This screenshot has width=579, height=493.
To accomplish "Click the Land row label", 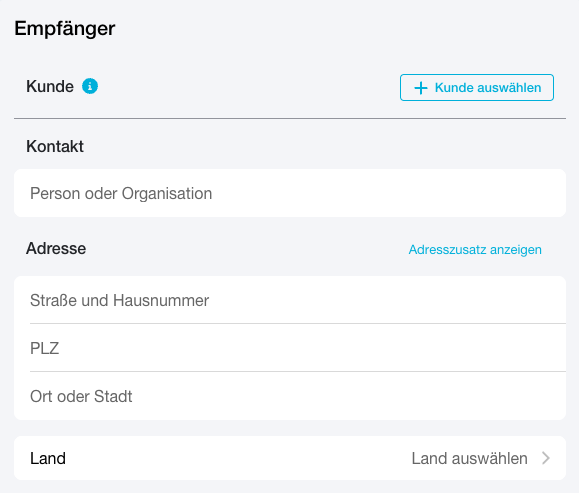I will coord(48,458).
